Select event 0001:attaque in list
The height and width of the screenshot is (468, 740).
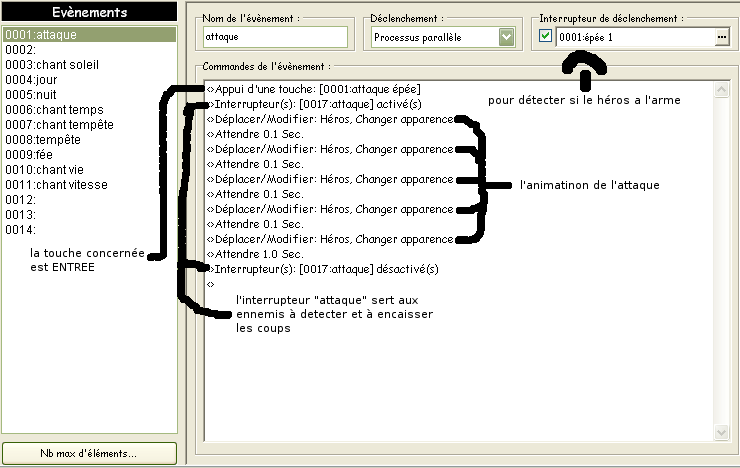pos(90,34)
